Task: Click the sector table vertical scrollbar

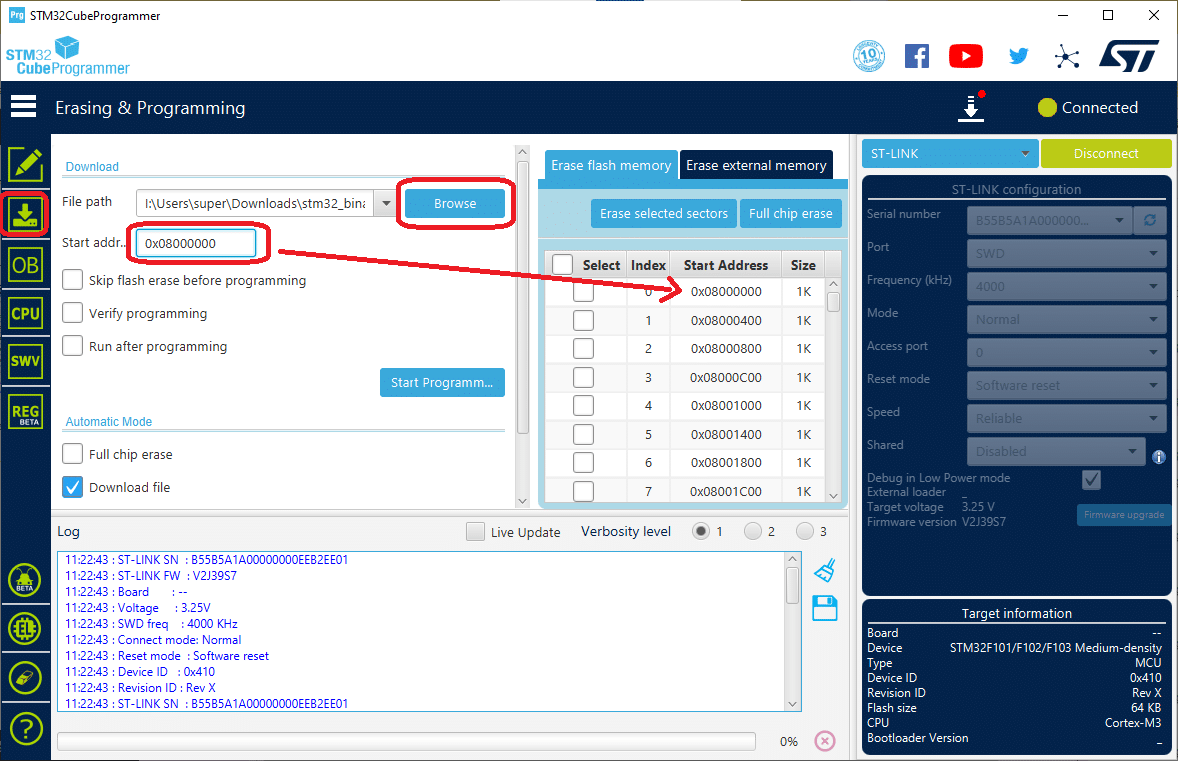Action: (x=832, y=390)
